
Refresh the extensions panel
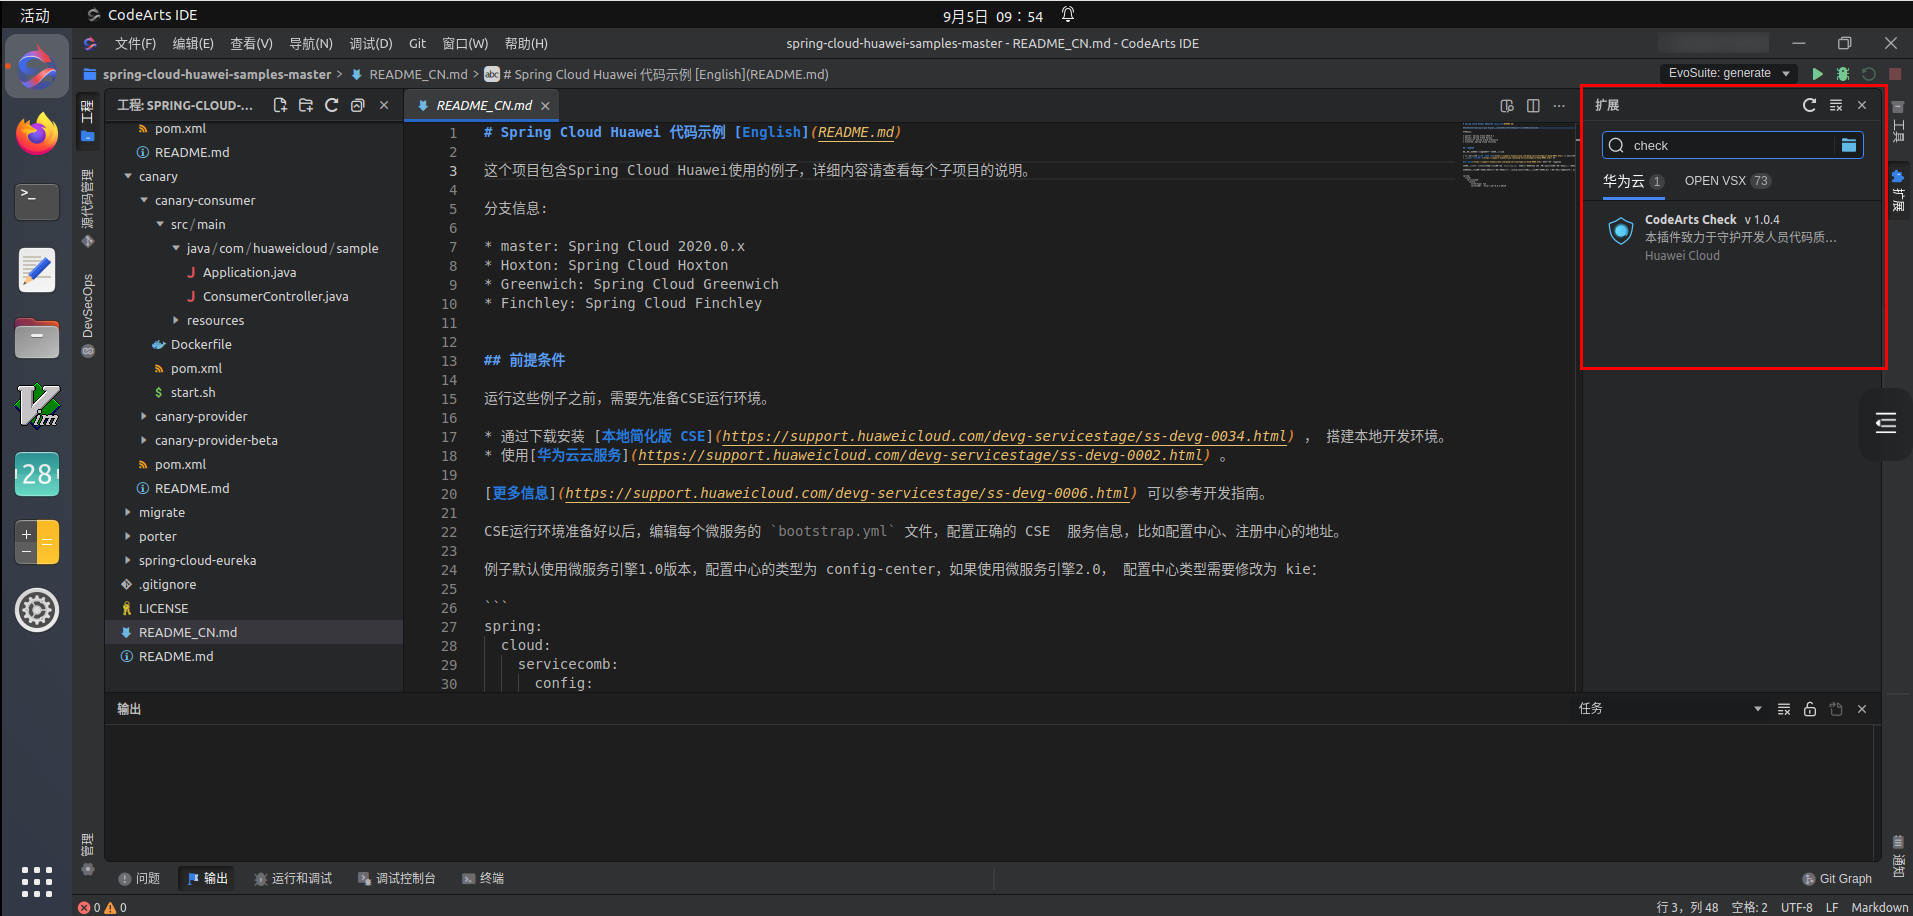tap(1809, 105)
